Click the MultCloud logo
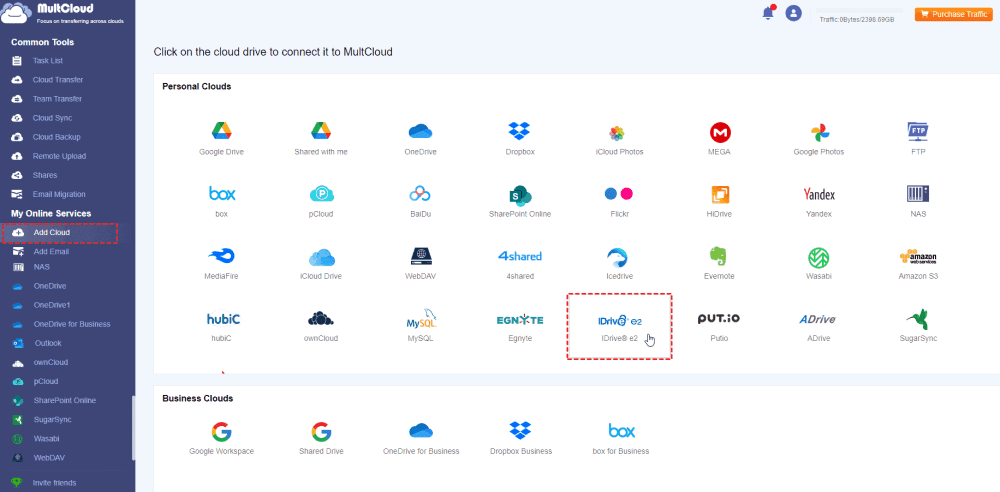Screen dimensions: 1000x492 [64, 14]
